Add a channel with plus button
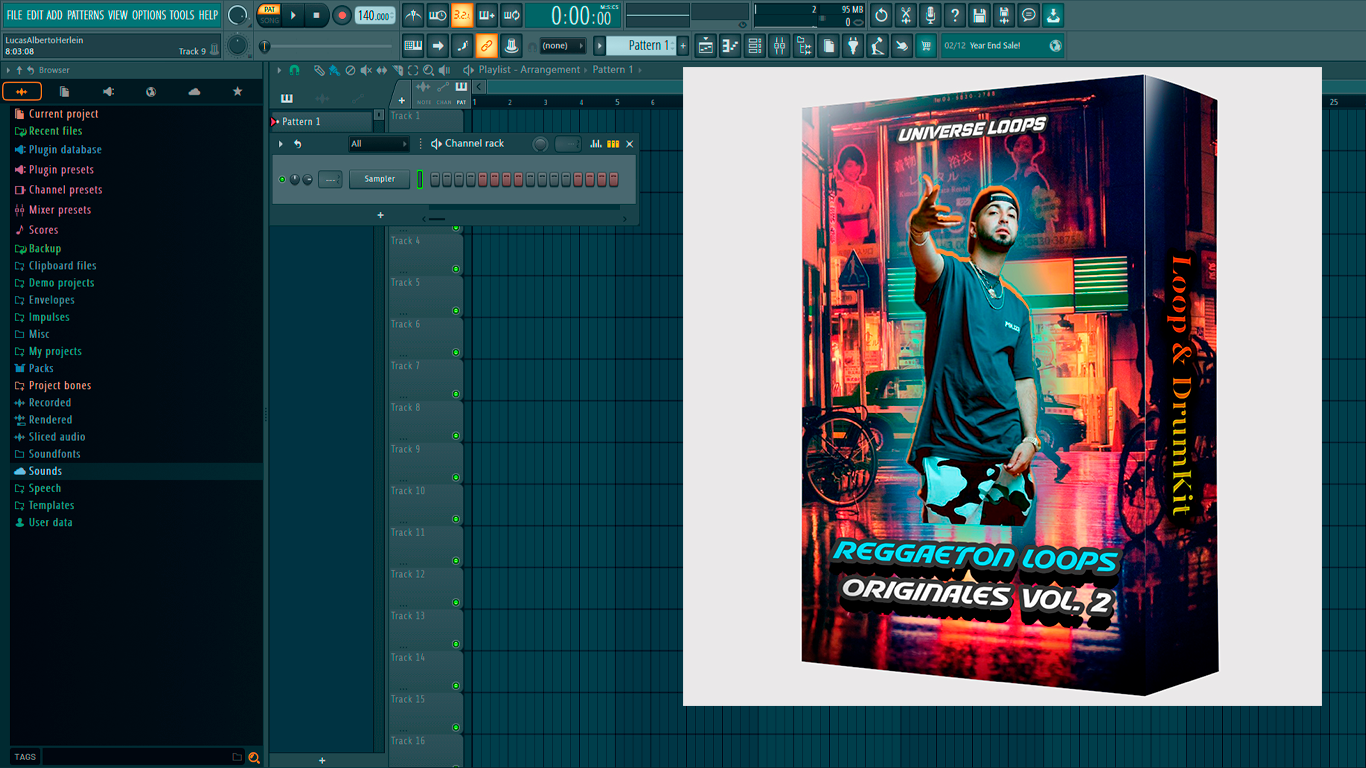 pos(380,215)
